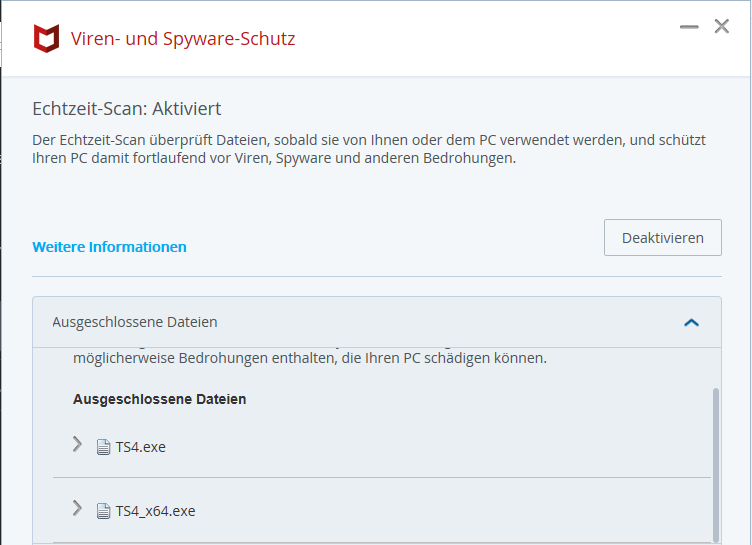
Task: Select the TS4_x64.exe file name
Action: (x=155, y=511)
